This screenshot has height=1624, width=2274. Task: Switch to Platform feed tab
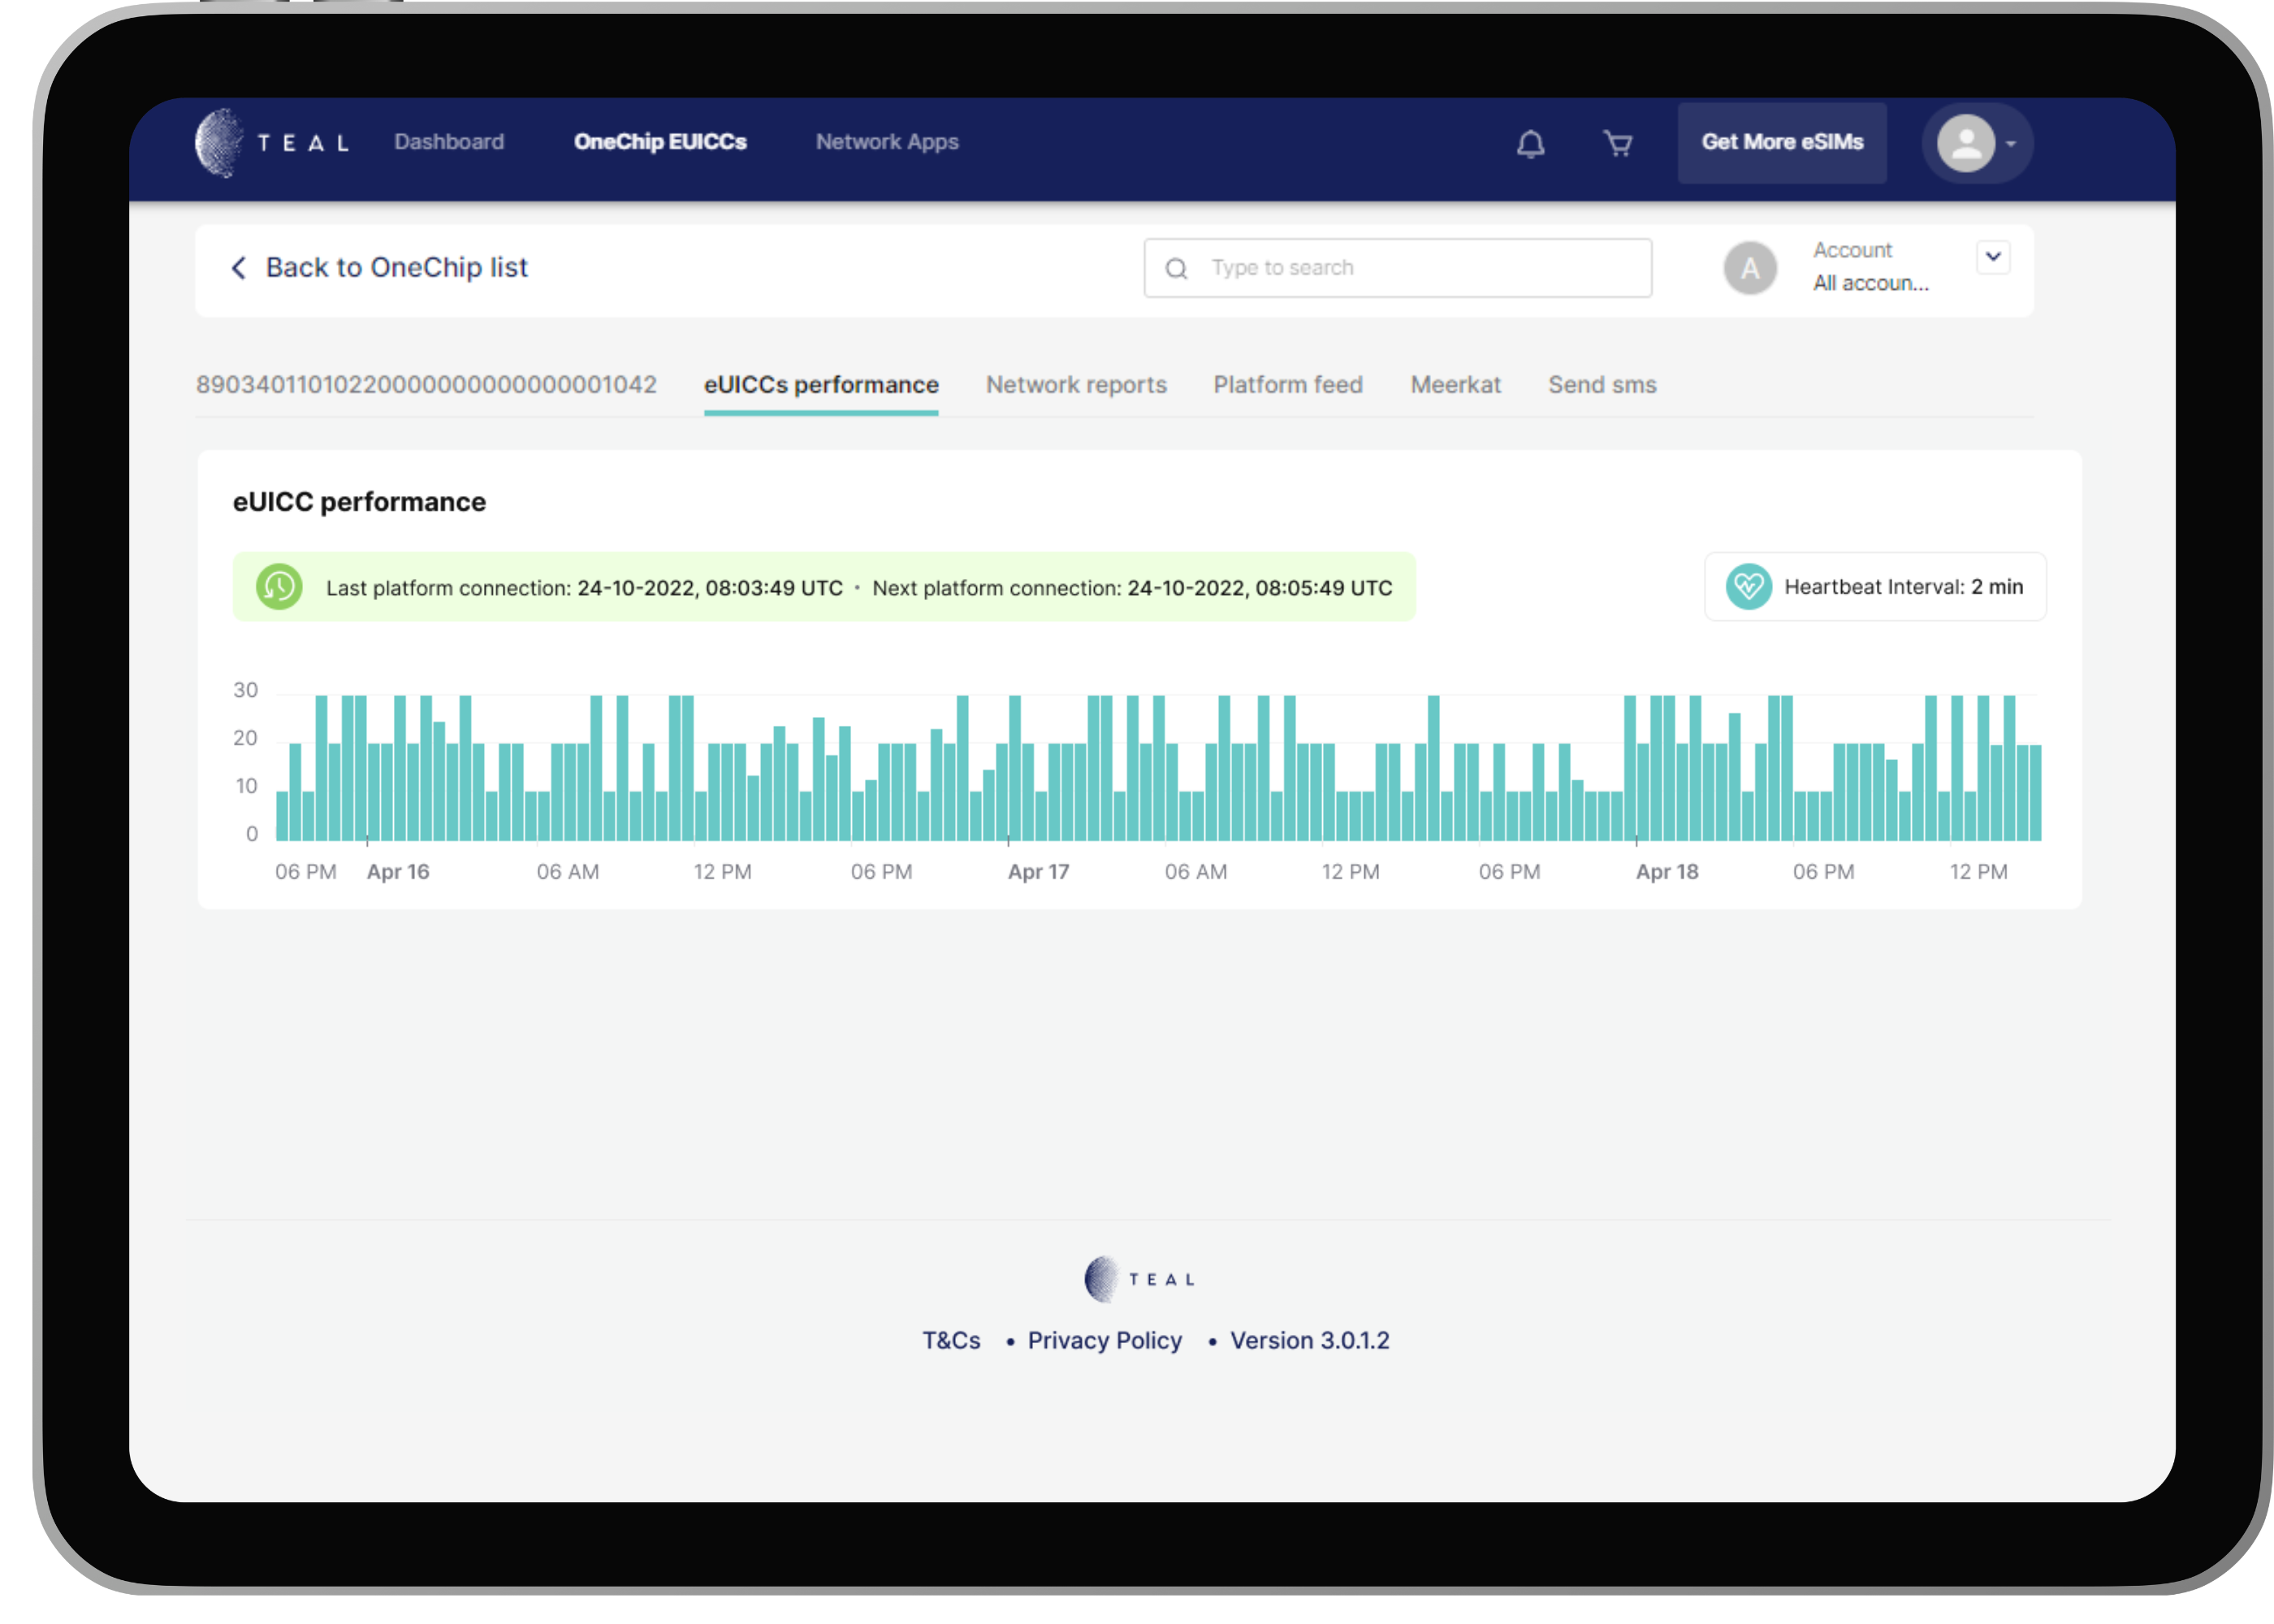coord(1288,385)
